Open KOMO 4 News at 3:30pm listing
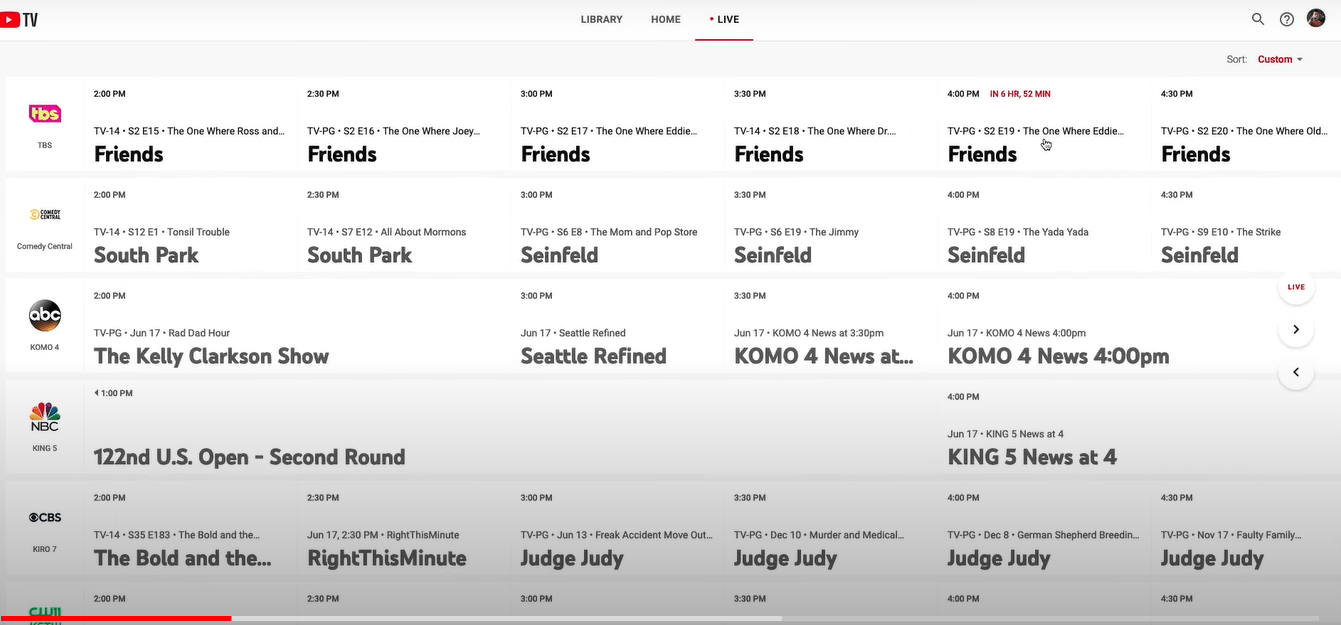This screenshot has width=1341, height=625. click(x=832, y=326)
